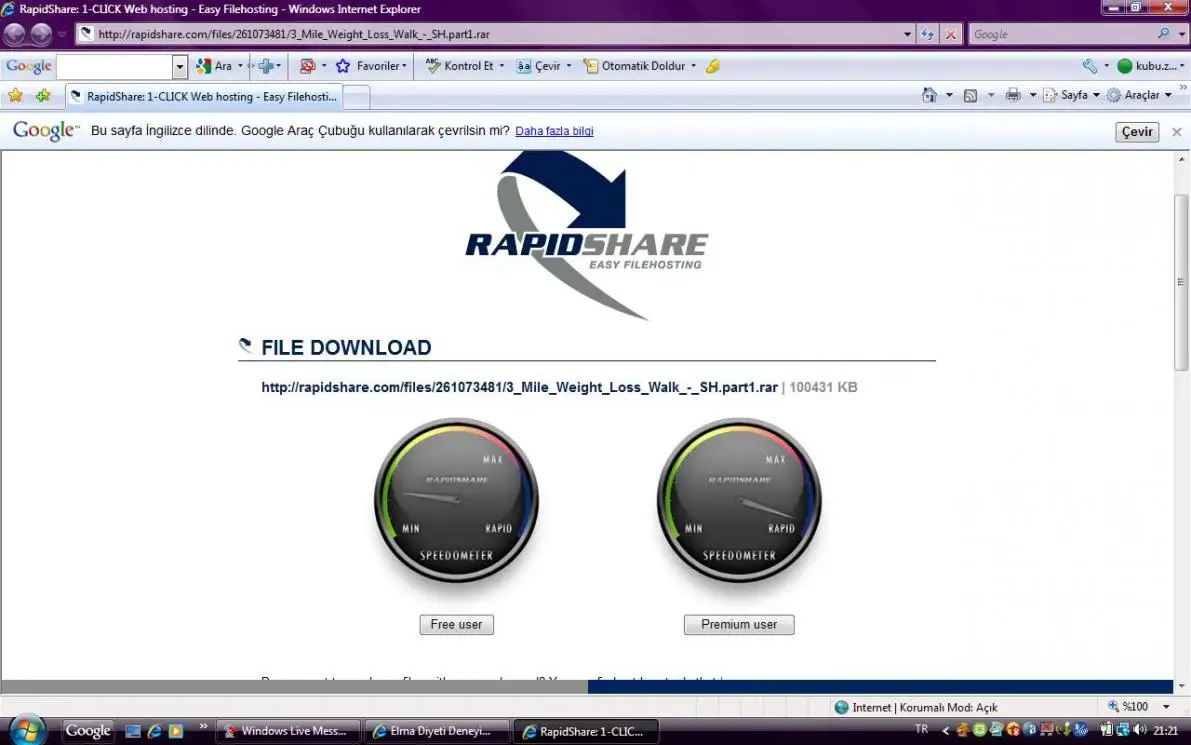Screen dimensions: 1191x745
Task: Click the Google search box in the browser
Action: point(1062,34)
